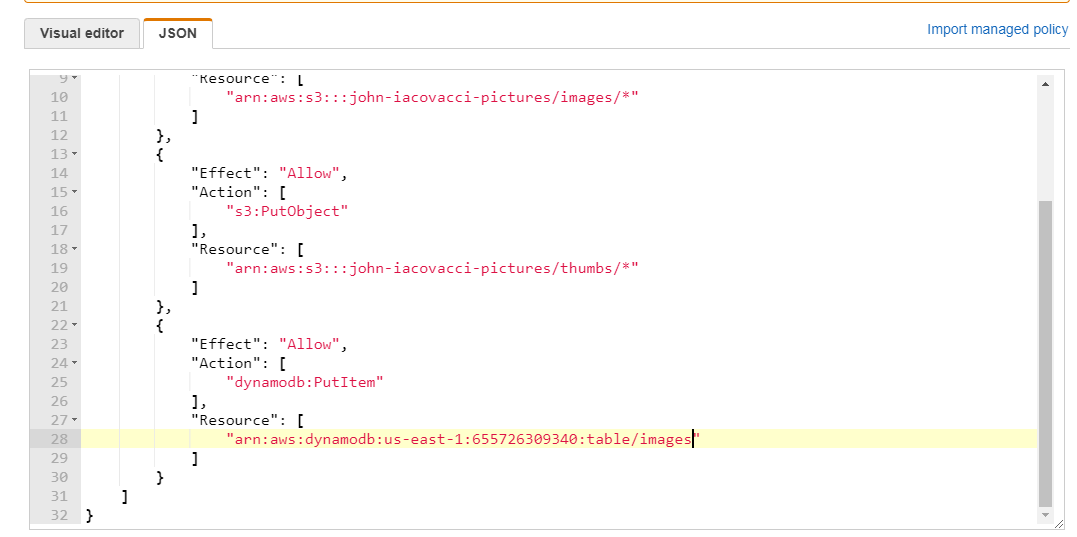Click the "Effect" key on line 14

226,174
